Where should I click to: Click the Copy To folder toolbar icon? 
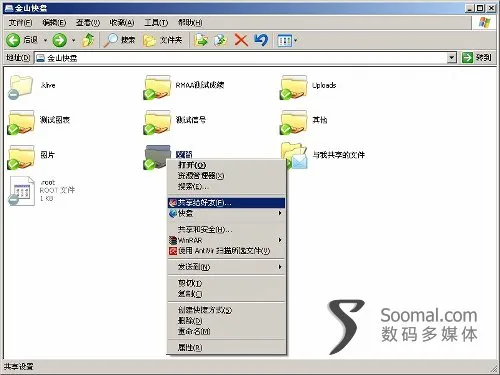coord(220,40)
